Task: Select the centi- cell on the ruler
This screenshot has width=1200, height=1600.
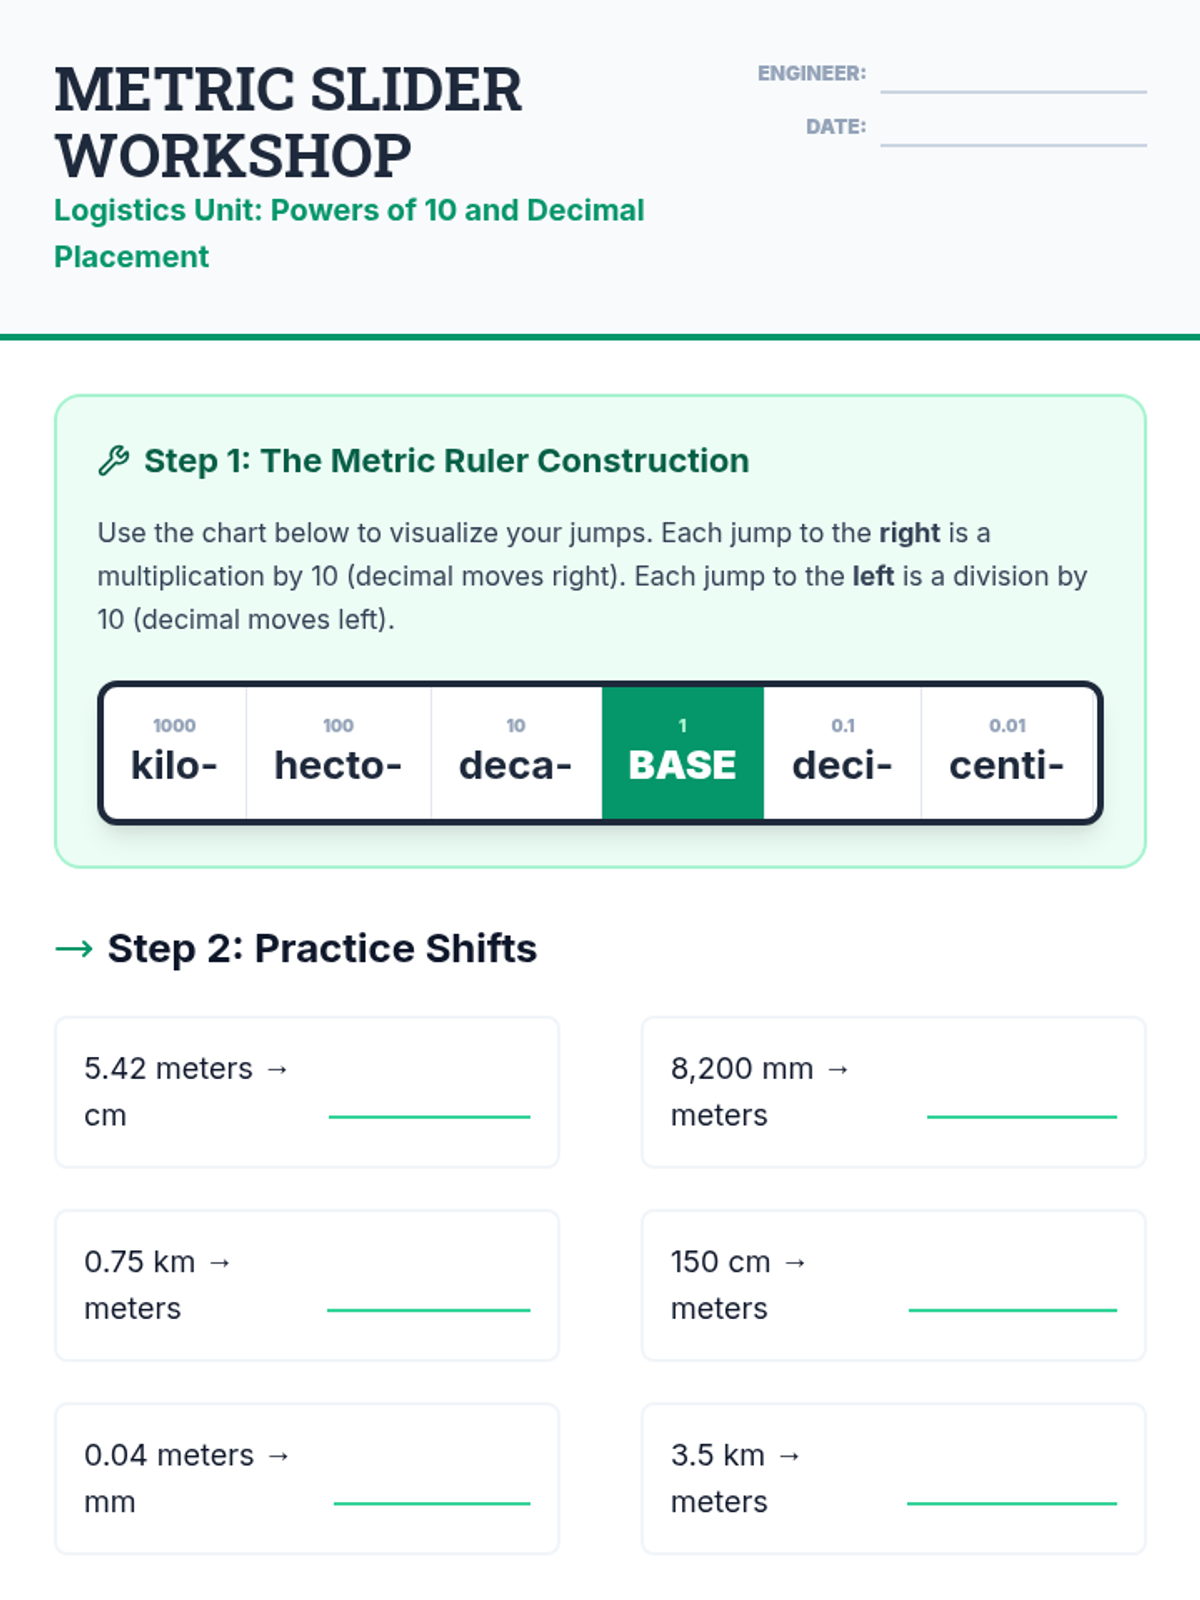Action: pyautogui.click(x=1007, y=753)
